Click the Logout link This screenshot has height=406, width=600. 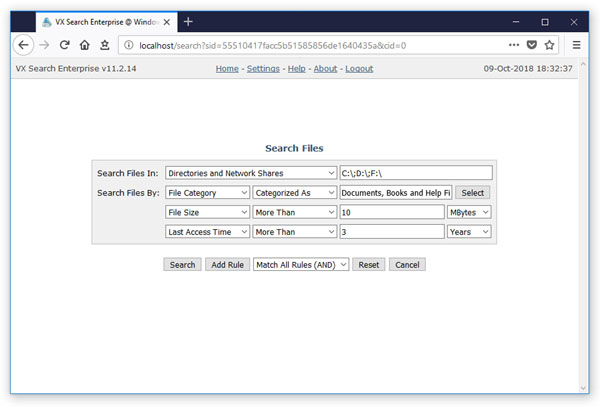coord(359,69)
